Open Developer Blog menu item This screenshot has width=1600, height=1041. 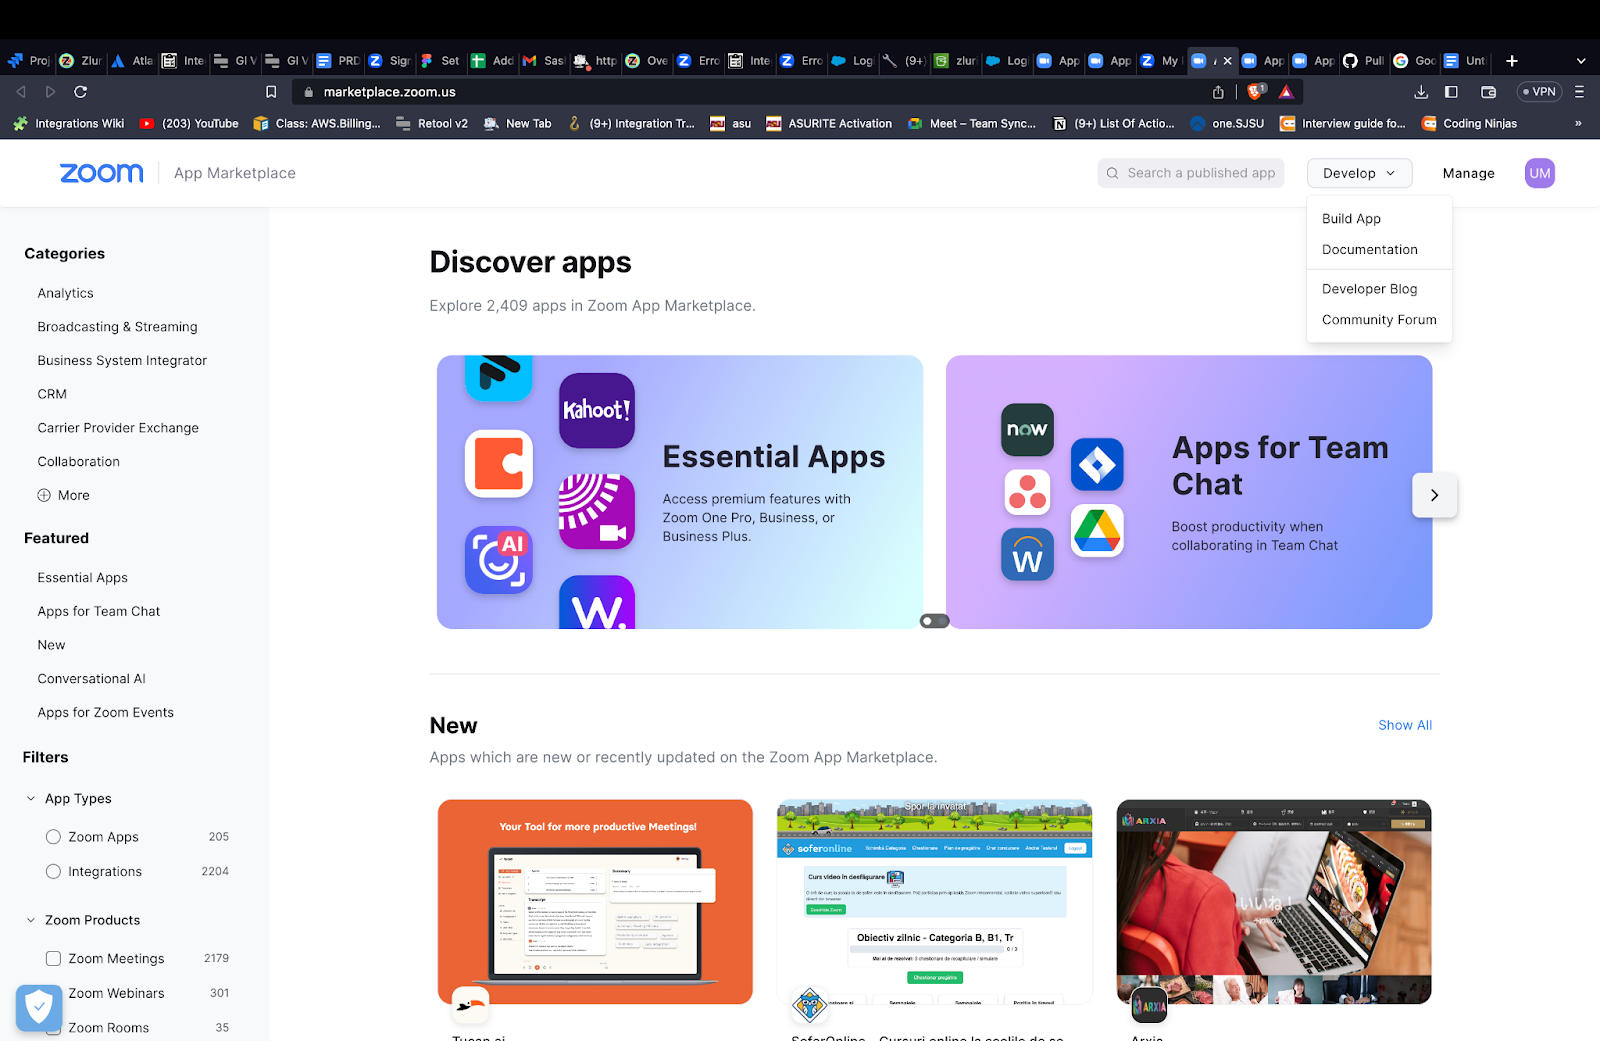1369,289
